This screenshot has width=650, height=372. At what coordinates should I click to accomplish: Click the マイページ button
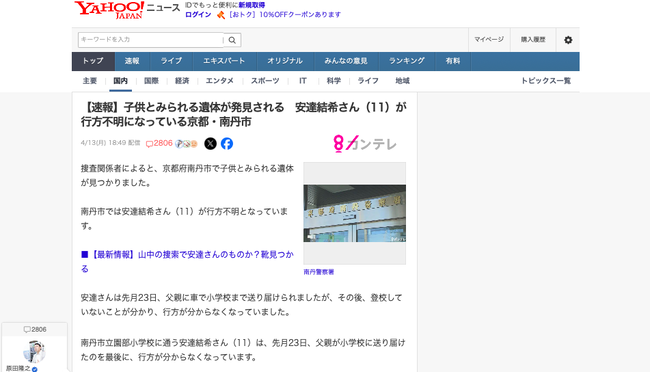[x=489, y=39]
